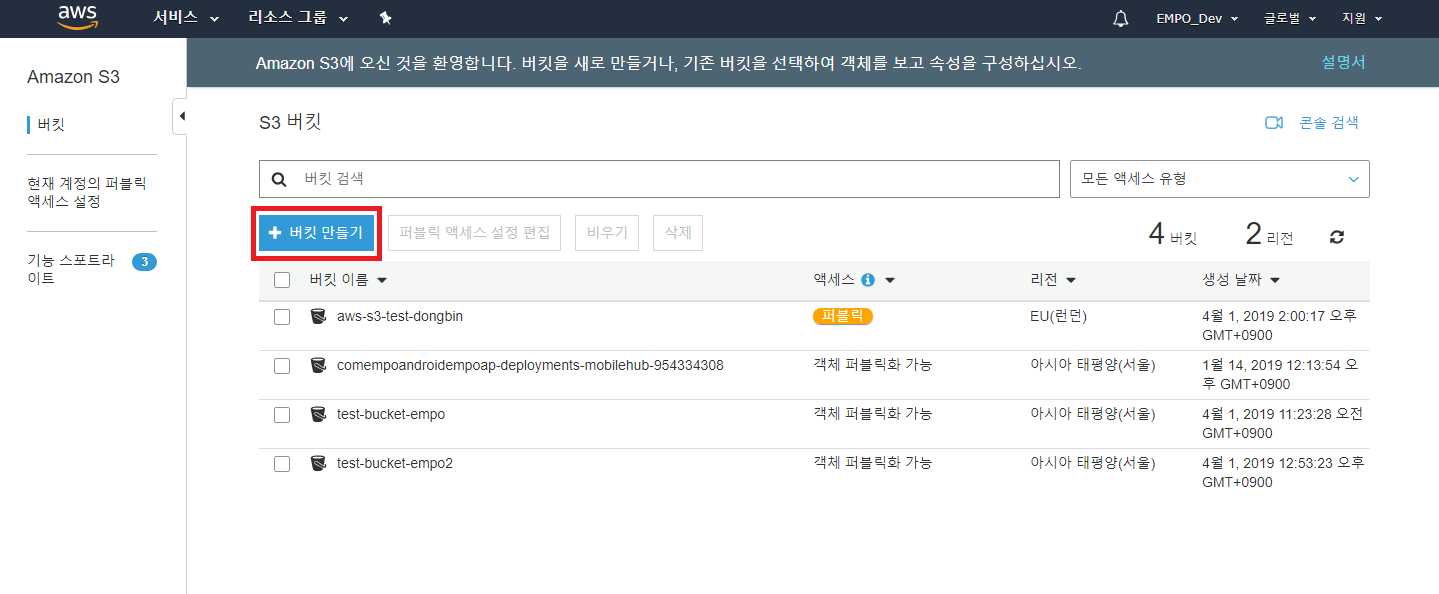Click 퍼블릭 액세스 설정 편집 button
The width and height of the screenshot is (1439, 594).
pyautogui.click(x=474, y=232)
